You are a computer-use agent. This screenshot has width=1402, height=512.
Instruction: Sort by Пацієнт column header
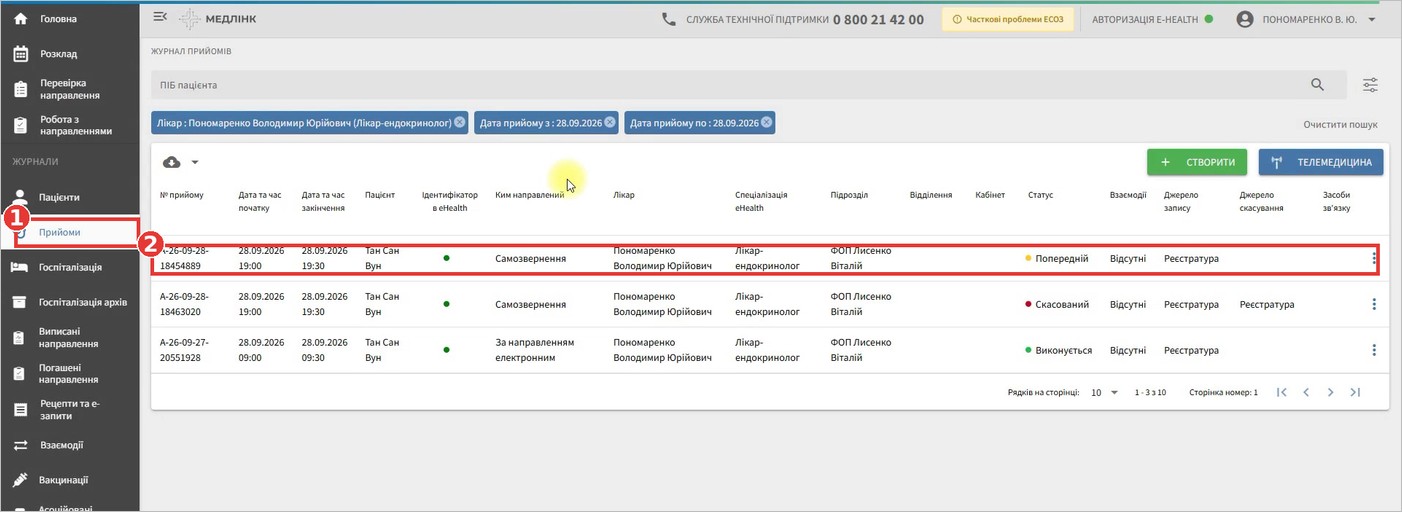click(380, 195)
